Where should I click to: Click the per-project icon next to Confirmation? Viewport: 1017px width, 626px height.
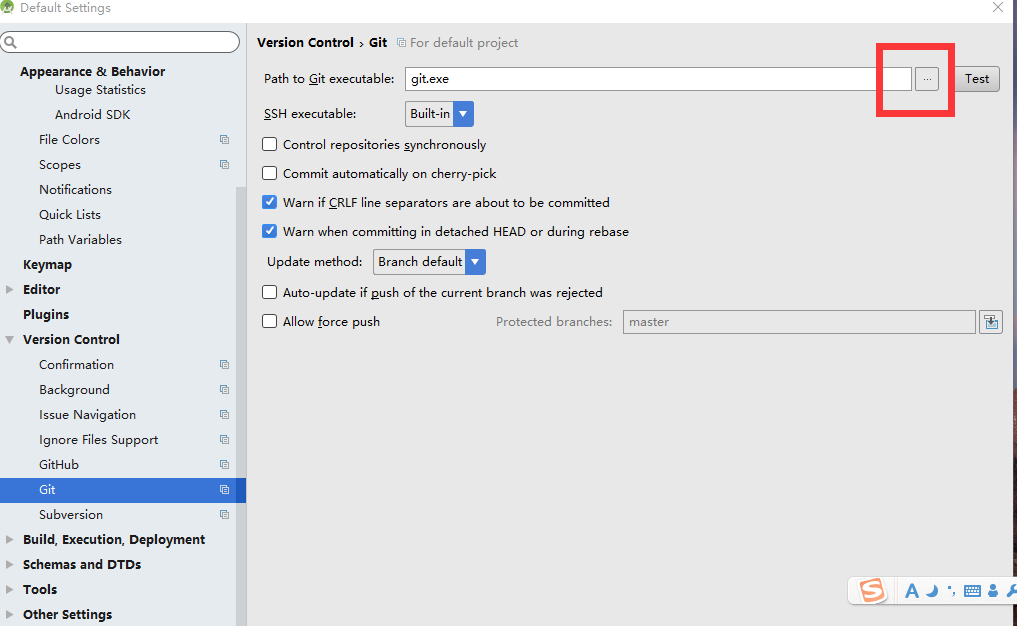click(x=224, y=365)
